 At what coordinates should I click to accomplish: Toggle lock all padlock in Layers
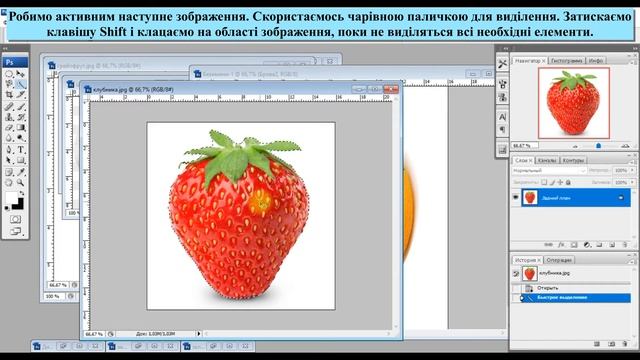(x=568, y=182)
